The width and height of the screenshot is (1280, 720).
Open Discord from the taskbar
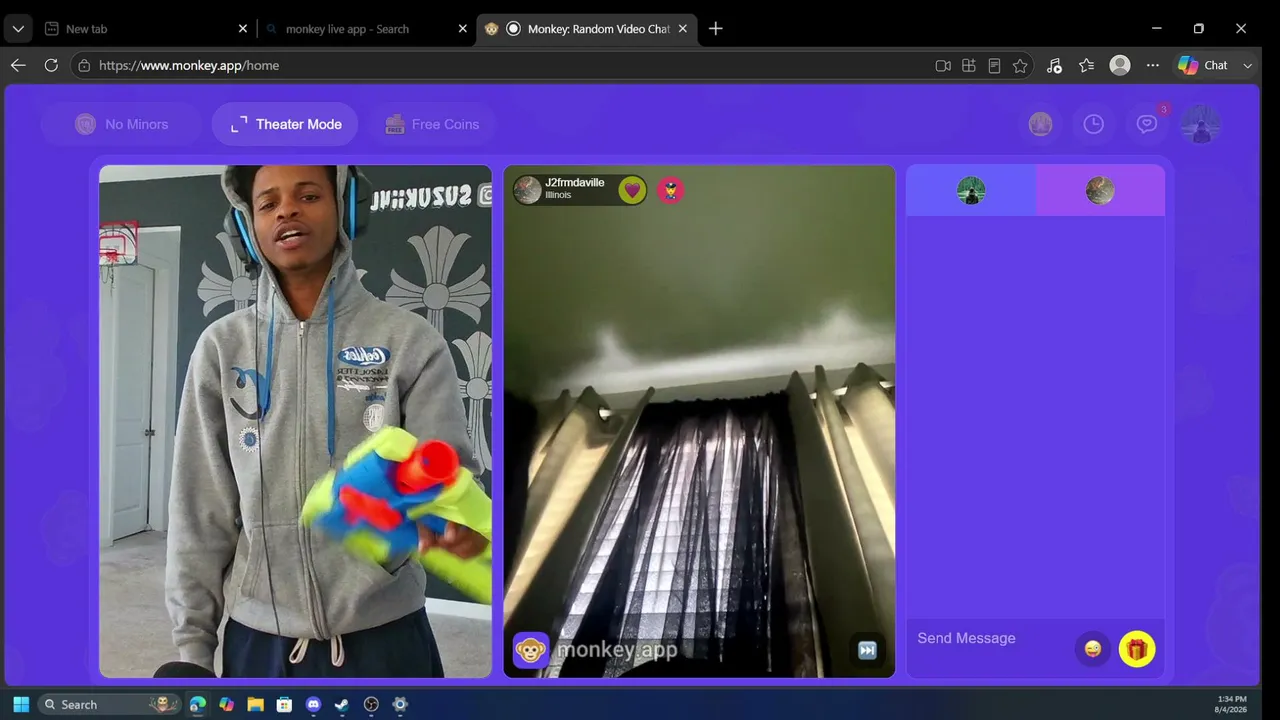click(x=313, y=704)
